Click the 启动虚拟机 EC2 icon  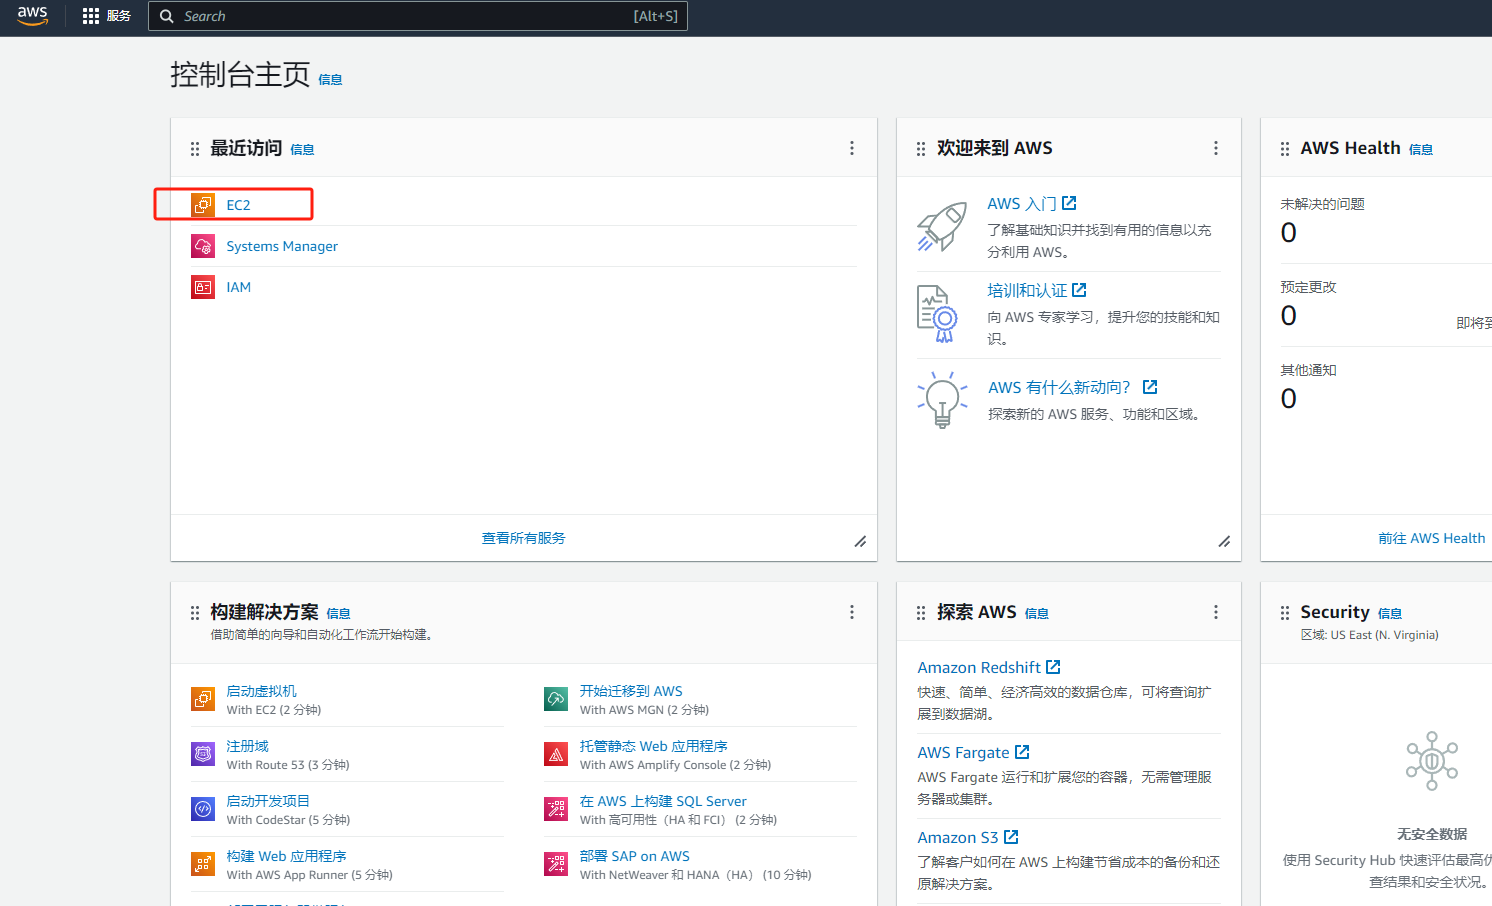coord(203,699)
